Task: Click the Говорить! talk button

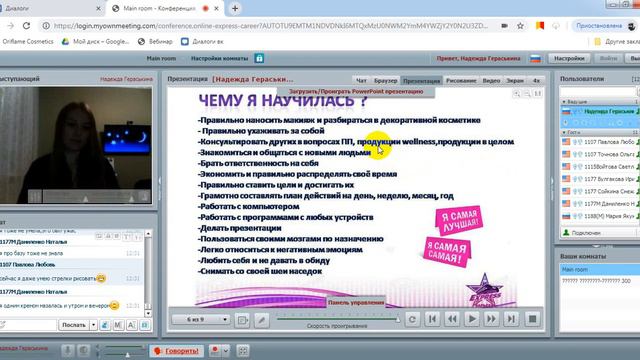Action: click(x=176, y=351)
